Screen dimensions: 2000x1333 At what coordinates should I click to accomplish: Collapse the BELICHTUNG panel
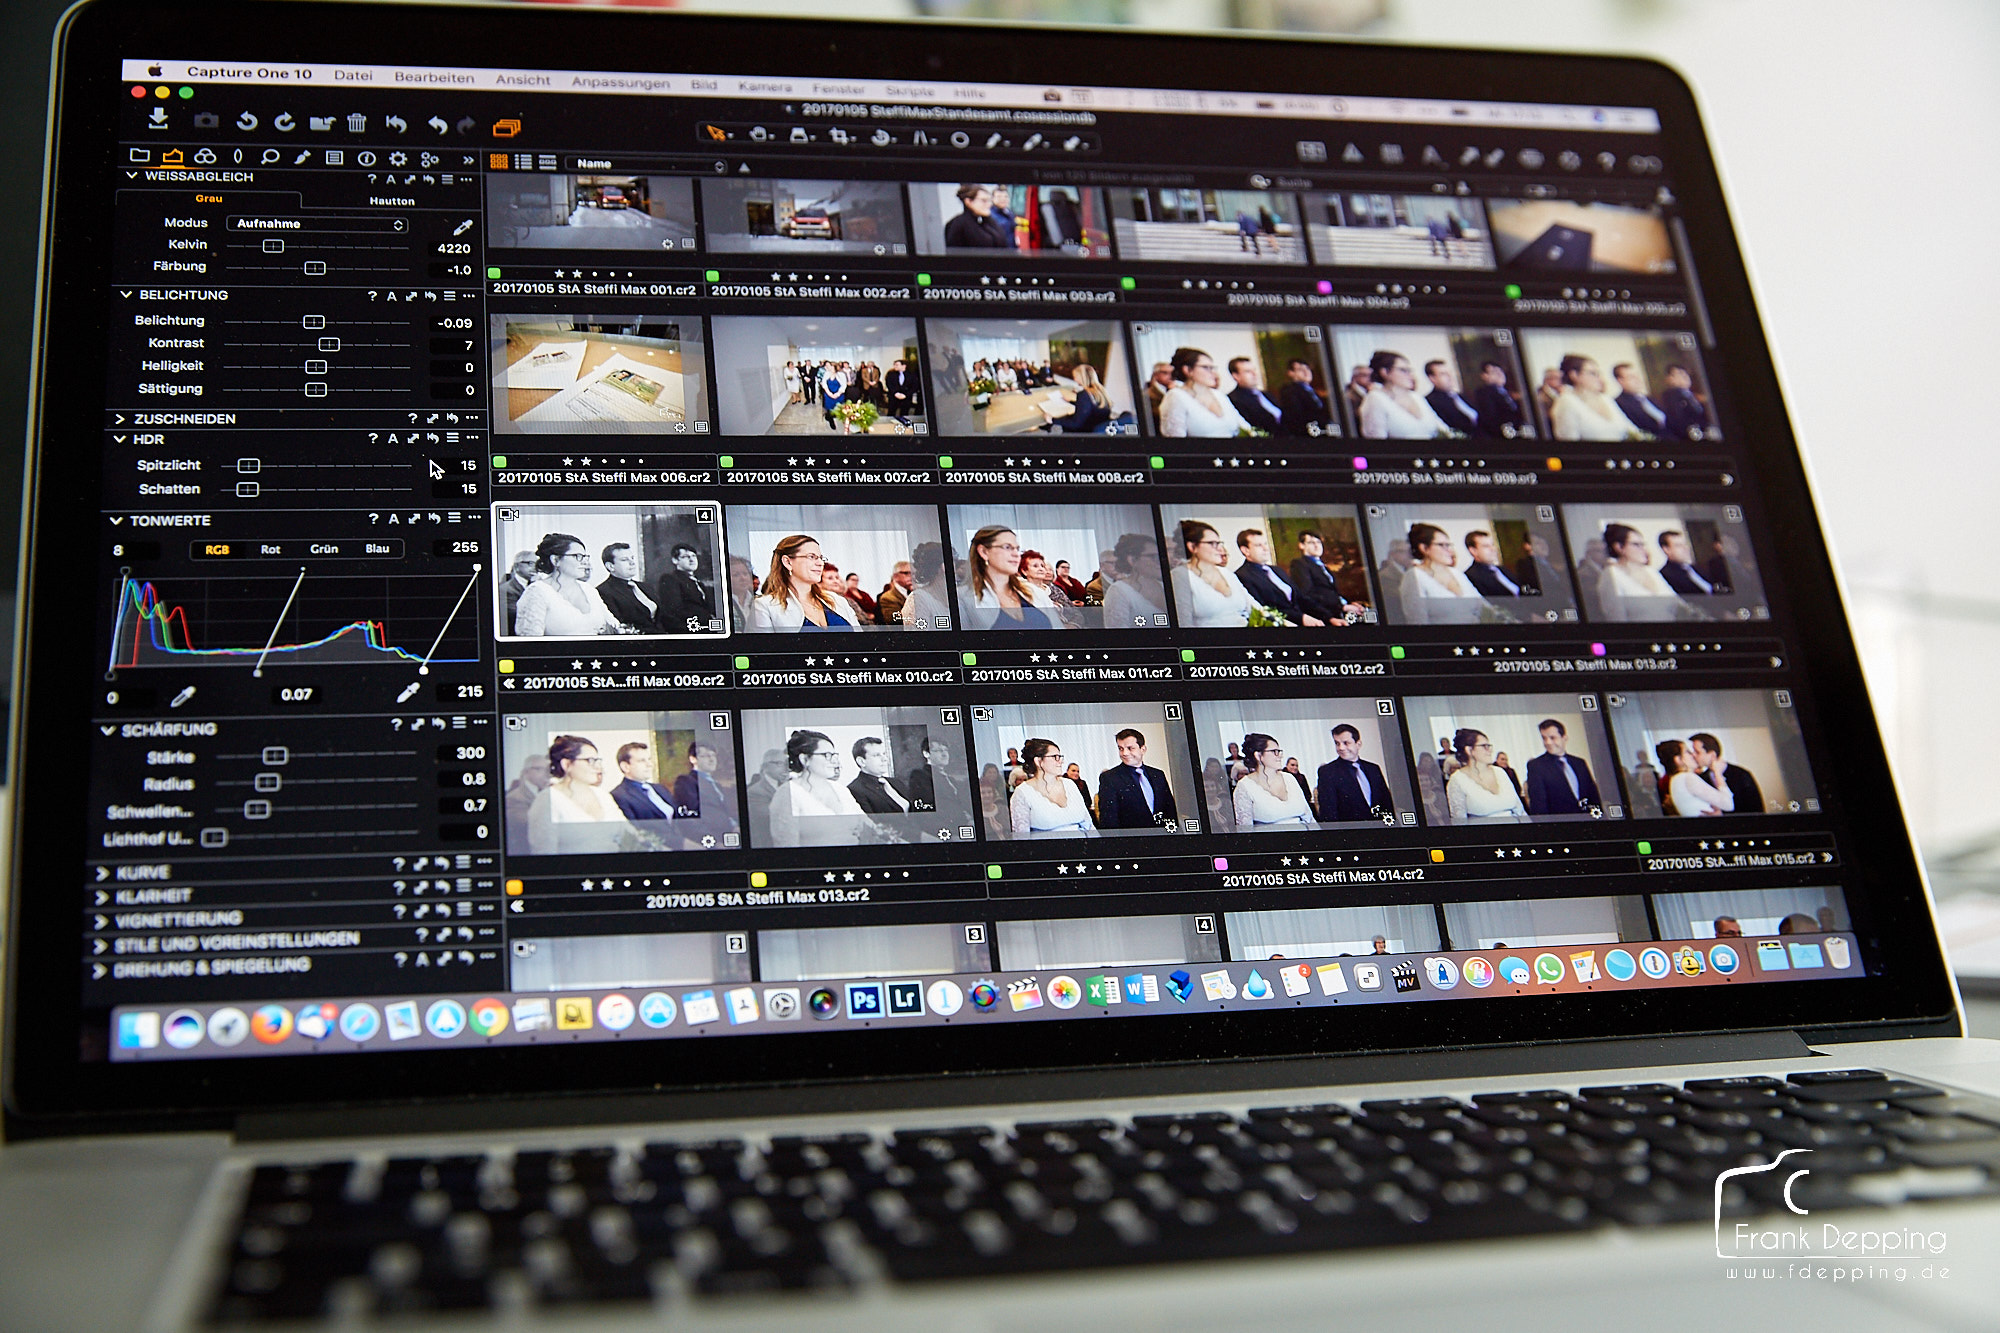pos(126,295)
